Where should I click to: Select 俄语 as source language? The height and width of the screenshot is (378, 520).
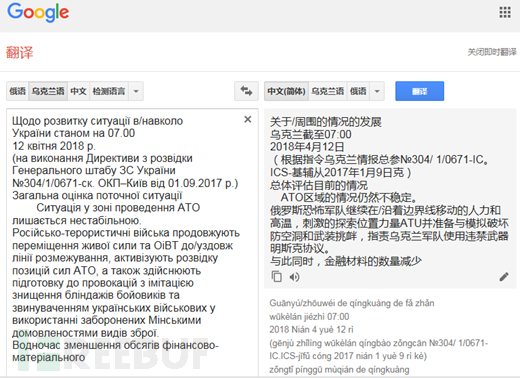(18, 91)
